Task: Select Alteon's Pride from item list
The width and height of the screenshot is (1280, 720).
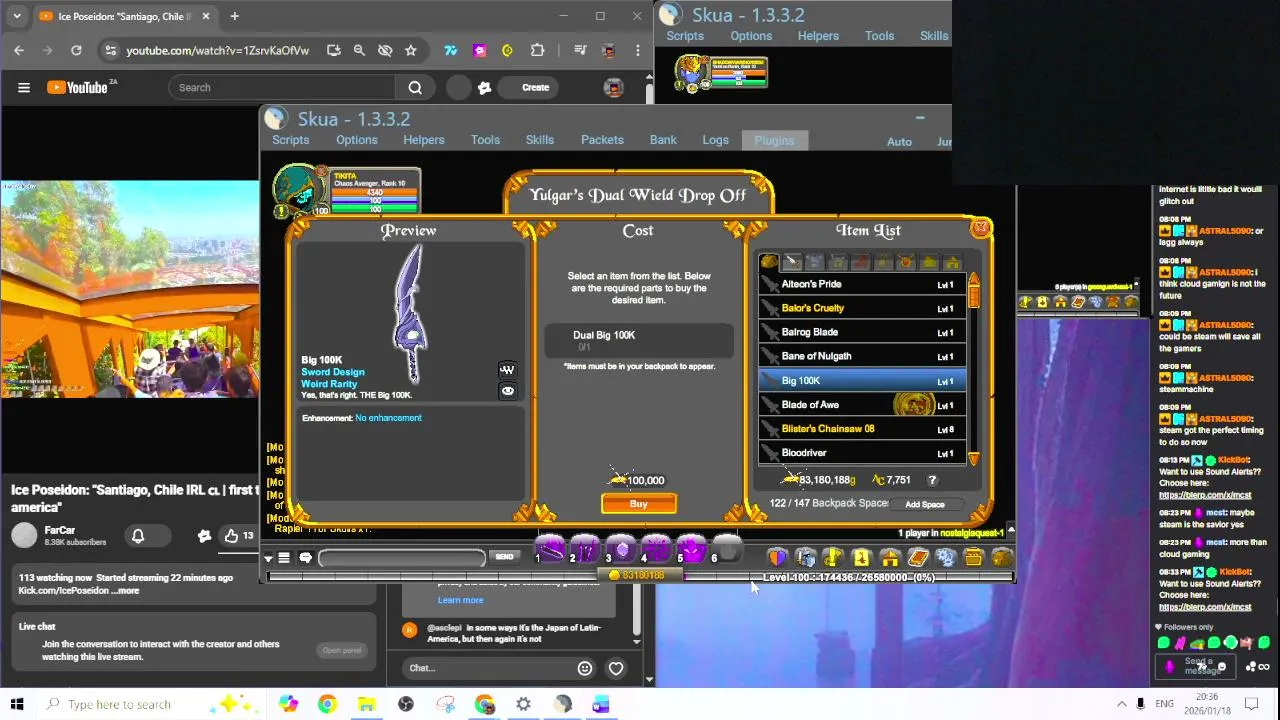Action: 862,284
